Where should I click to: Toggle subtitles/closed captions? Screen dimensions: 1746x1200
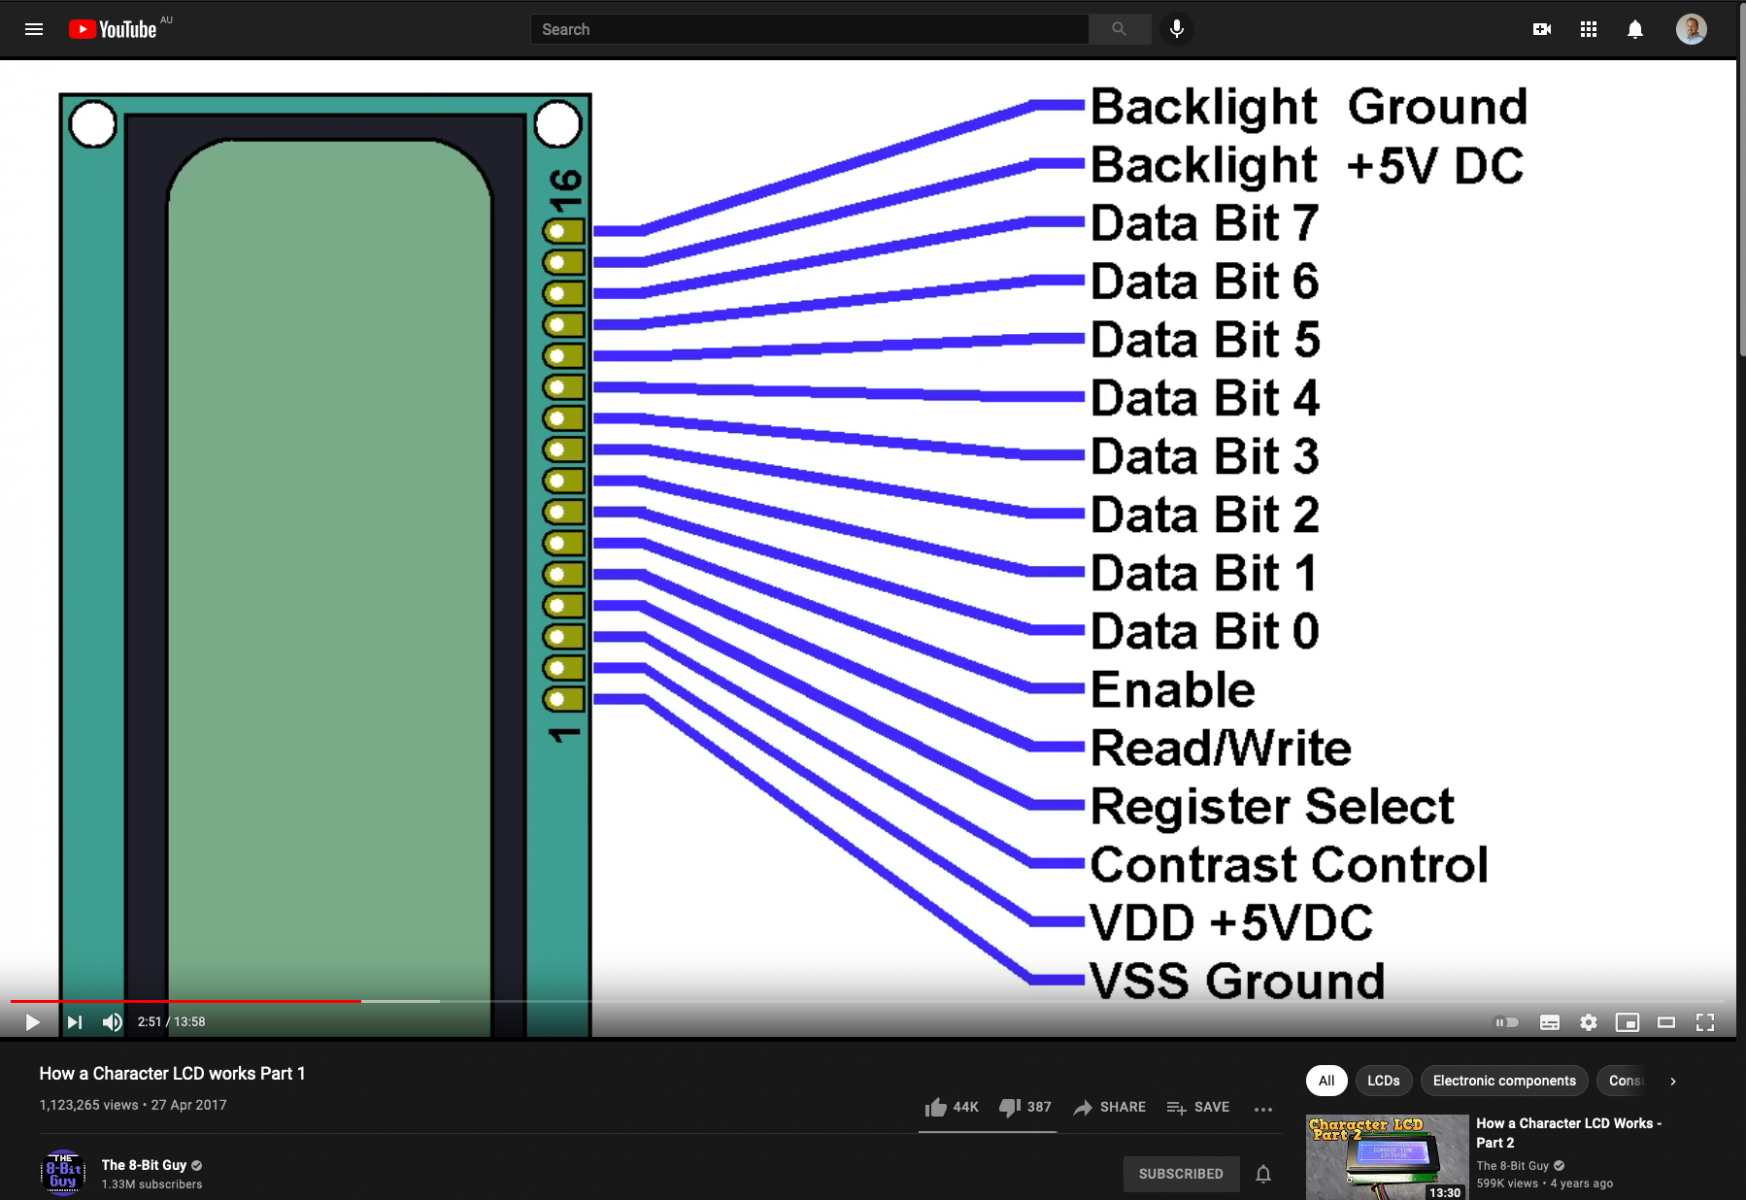(x=1549, y=1022)
